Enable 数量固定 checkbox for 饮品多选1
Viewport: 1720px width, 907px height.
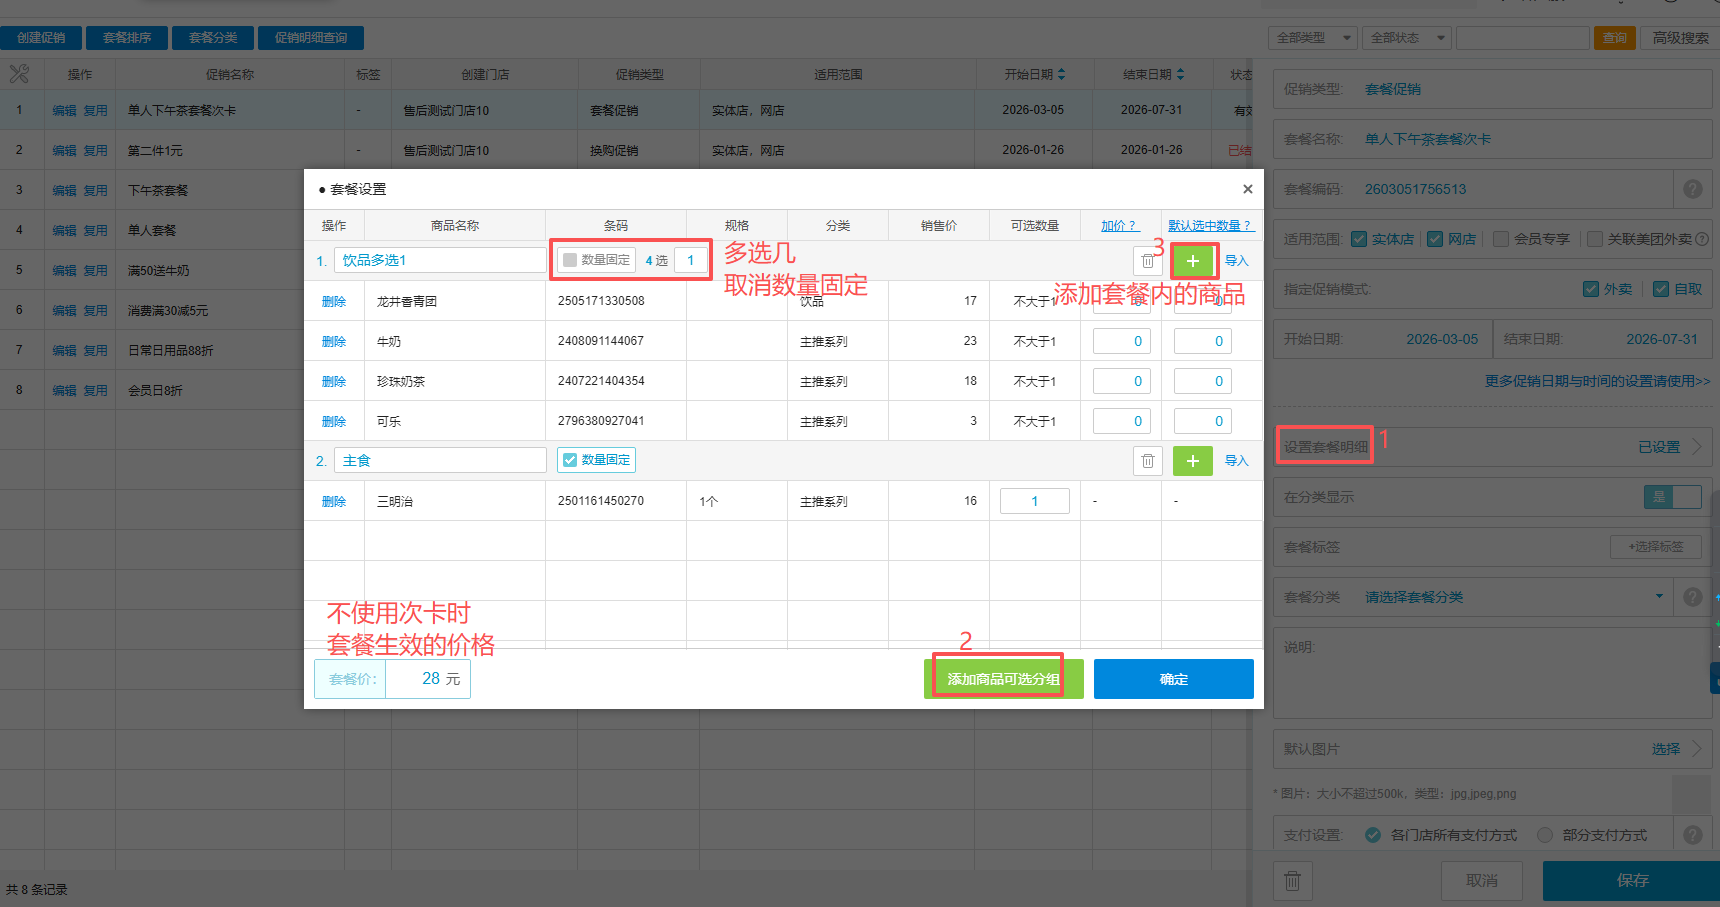pyautogui.click(x=570, y=260)
